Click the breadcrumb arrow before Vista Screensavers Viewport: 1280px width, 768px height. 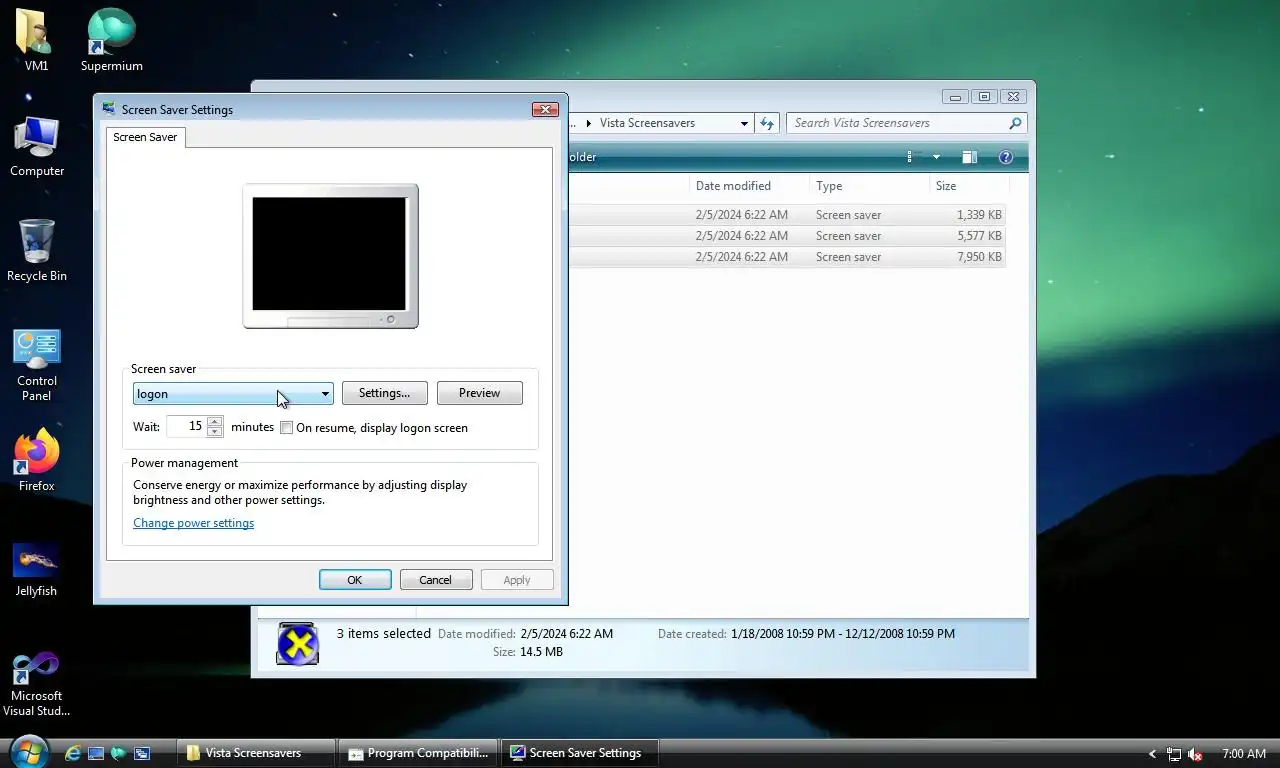click(x=589, y=123)
